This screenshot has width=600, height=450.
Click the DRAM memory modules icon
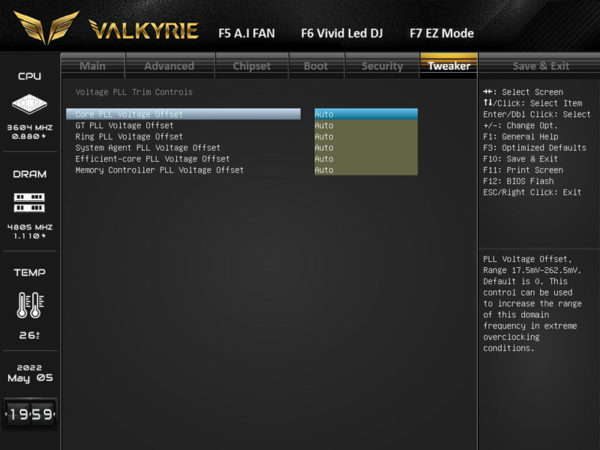click(29, 202)
